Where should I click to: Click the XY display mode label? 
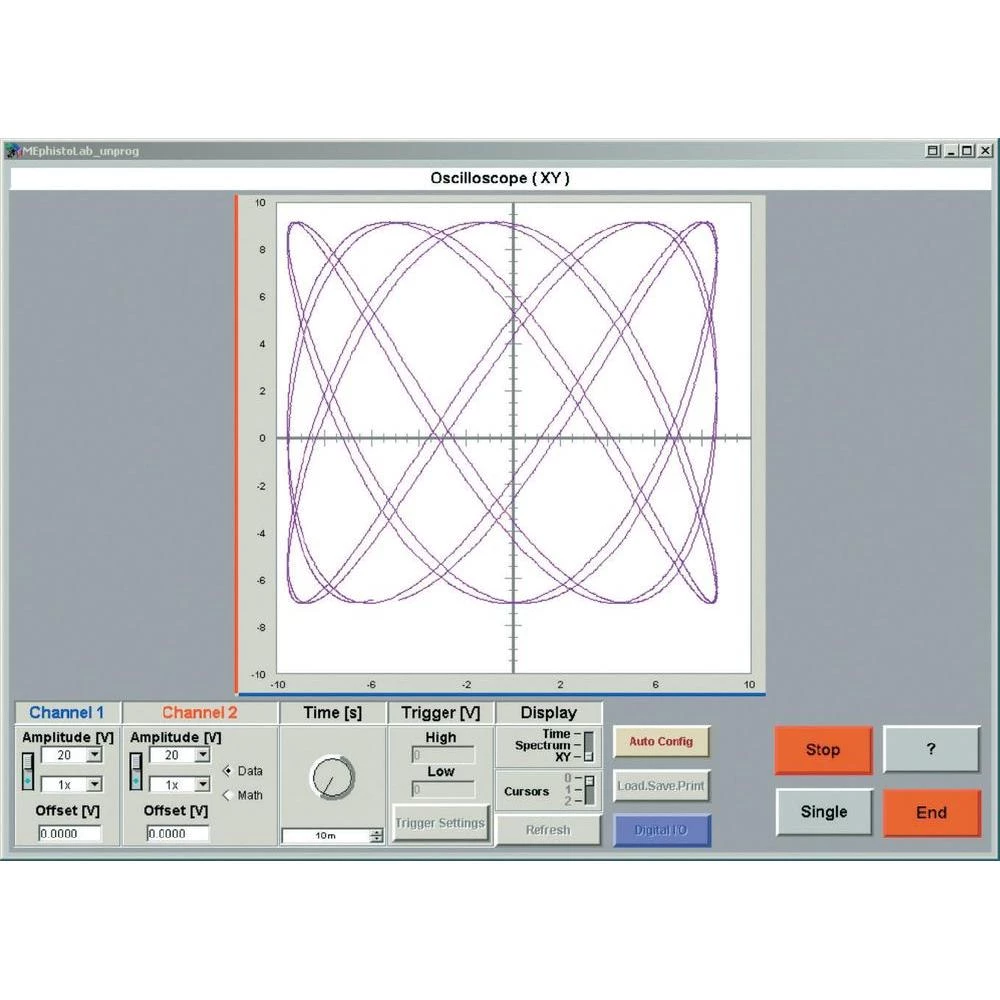pos(562,757)
